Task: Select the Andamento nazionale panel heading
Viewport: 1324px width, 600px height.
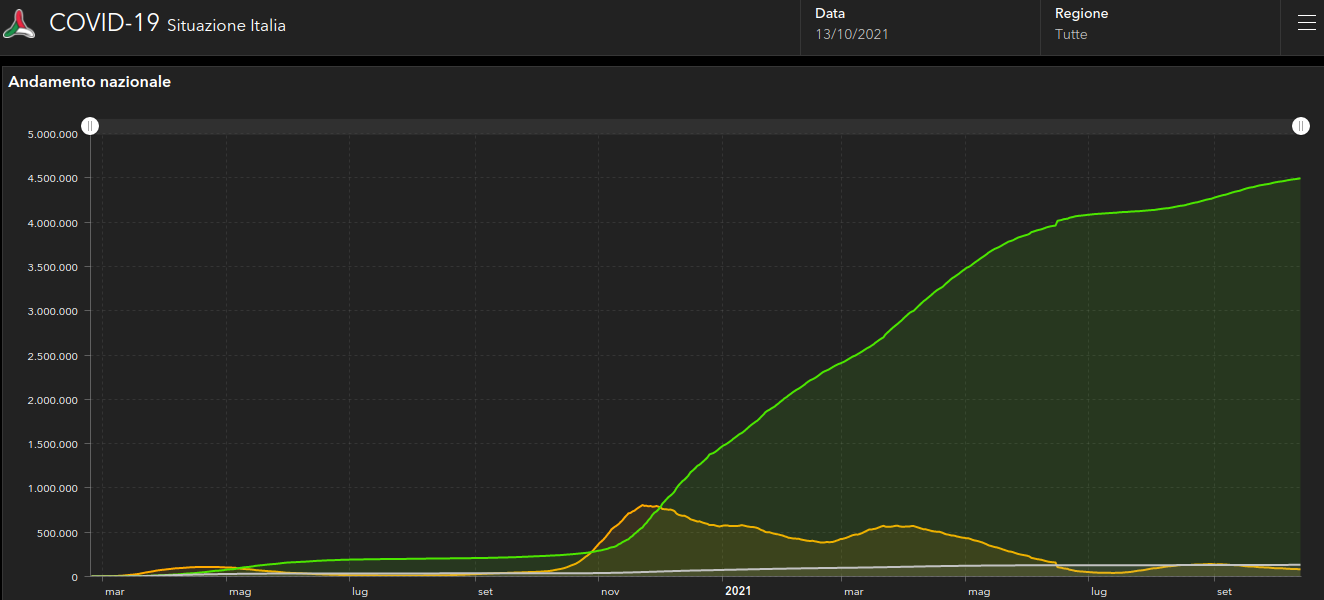Action: tap(90, 82)
